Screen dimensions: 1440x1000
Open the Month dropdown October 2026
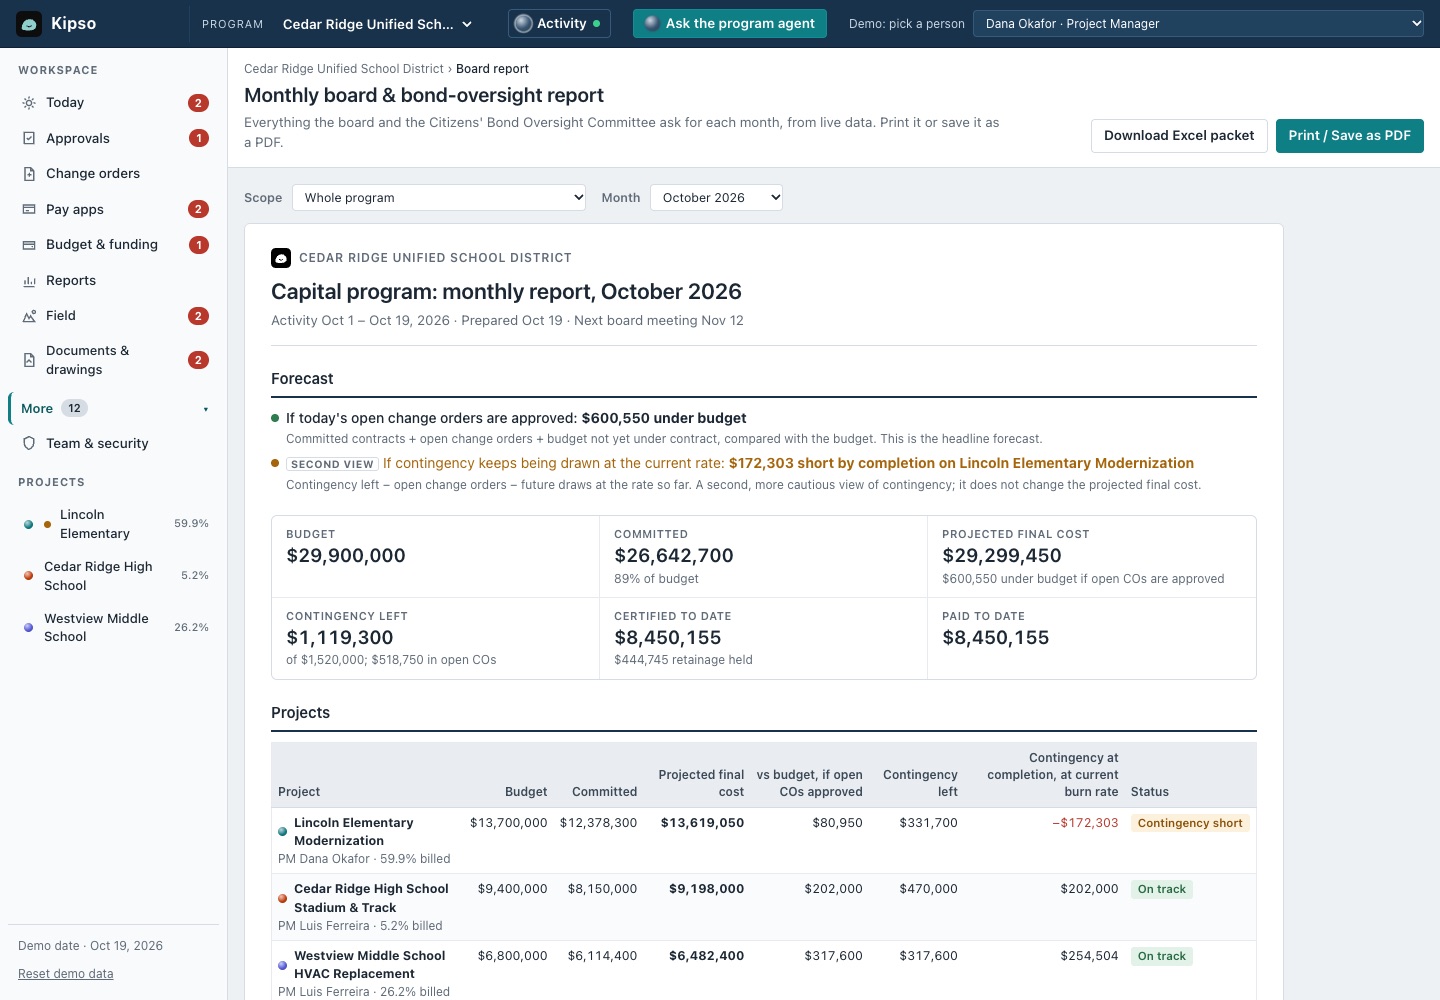(x=716, y=198)
